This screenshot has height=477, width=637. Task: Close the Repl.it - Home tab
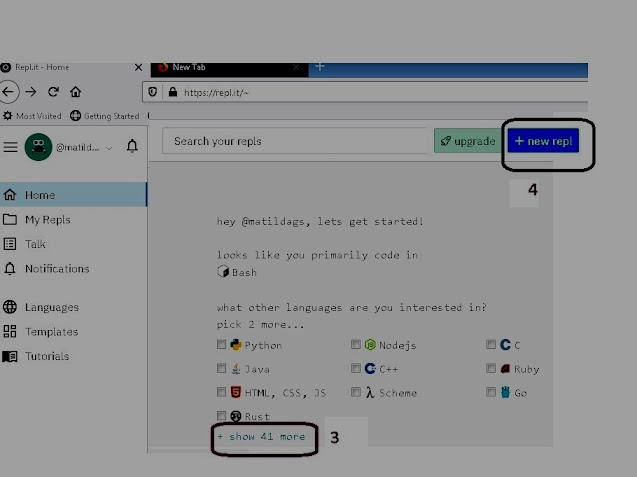[139, 67]
